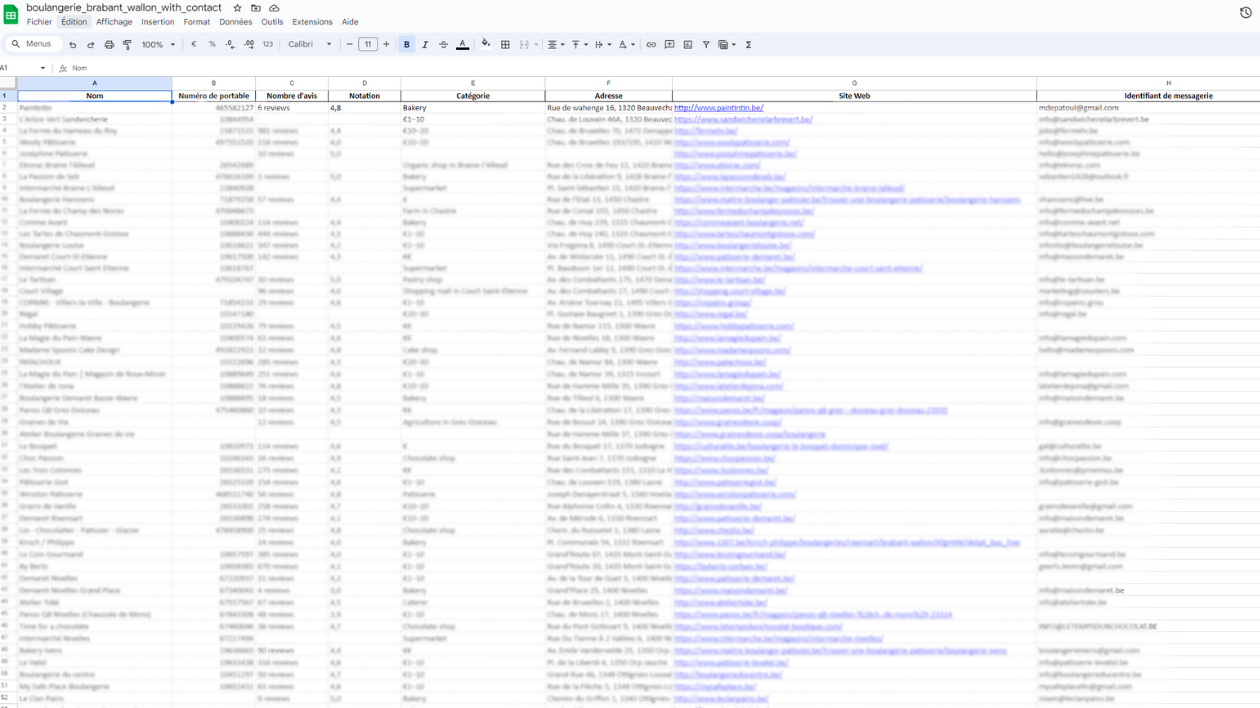Select the "Catégorie" header cell
Viewport: 1260px width, 708px height.
[473, 96]
